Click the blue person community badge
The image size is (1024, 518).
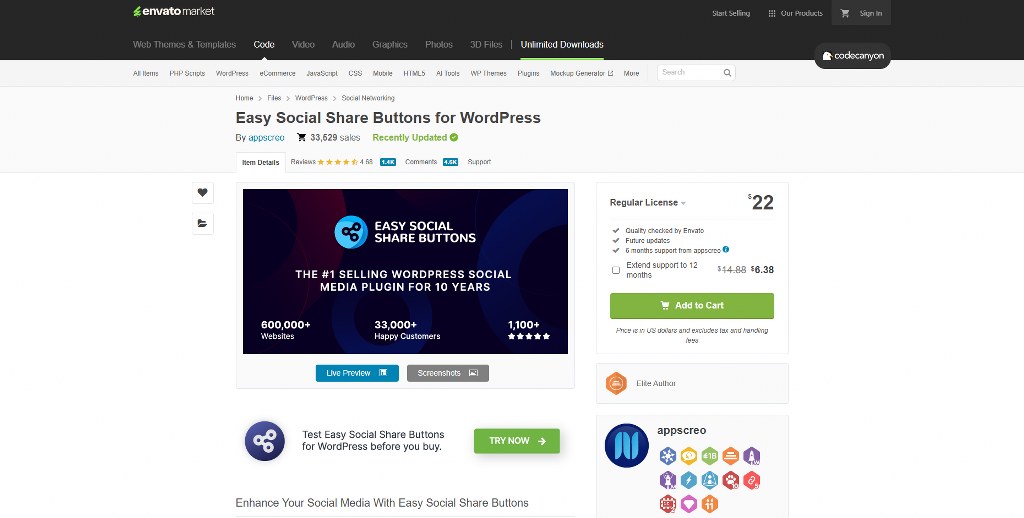tap(710, 480)
